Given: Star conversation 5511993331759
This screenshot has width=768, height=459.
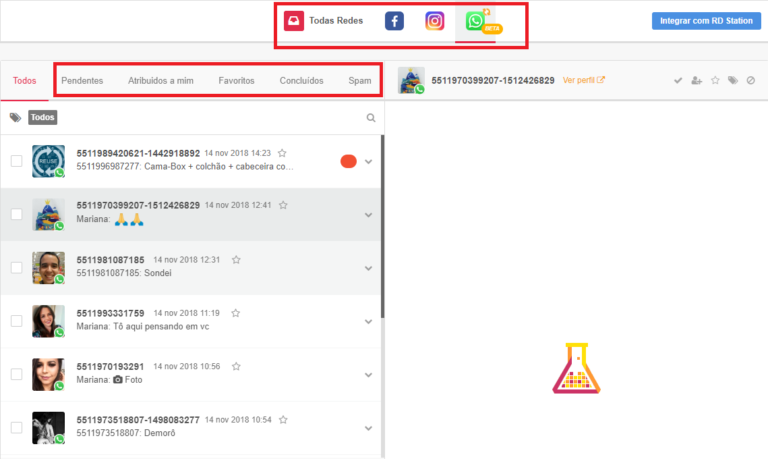Looking at the screenshot, I should (x=236, y=313).
